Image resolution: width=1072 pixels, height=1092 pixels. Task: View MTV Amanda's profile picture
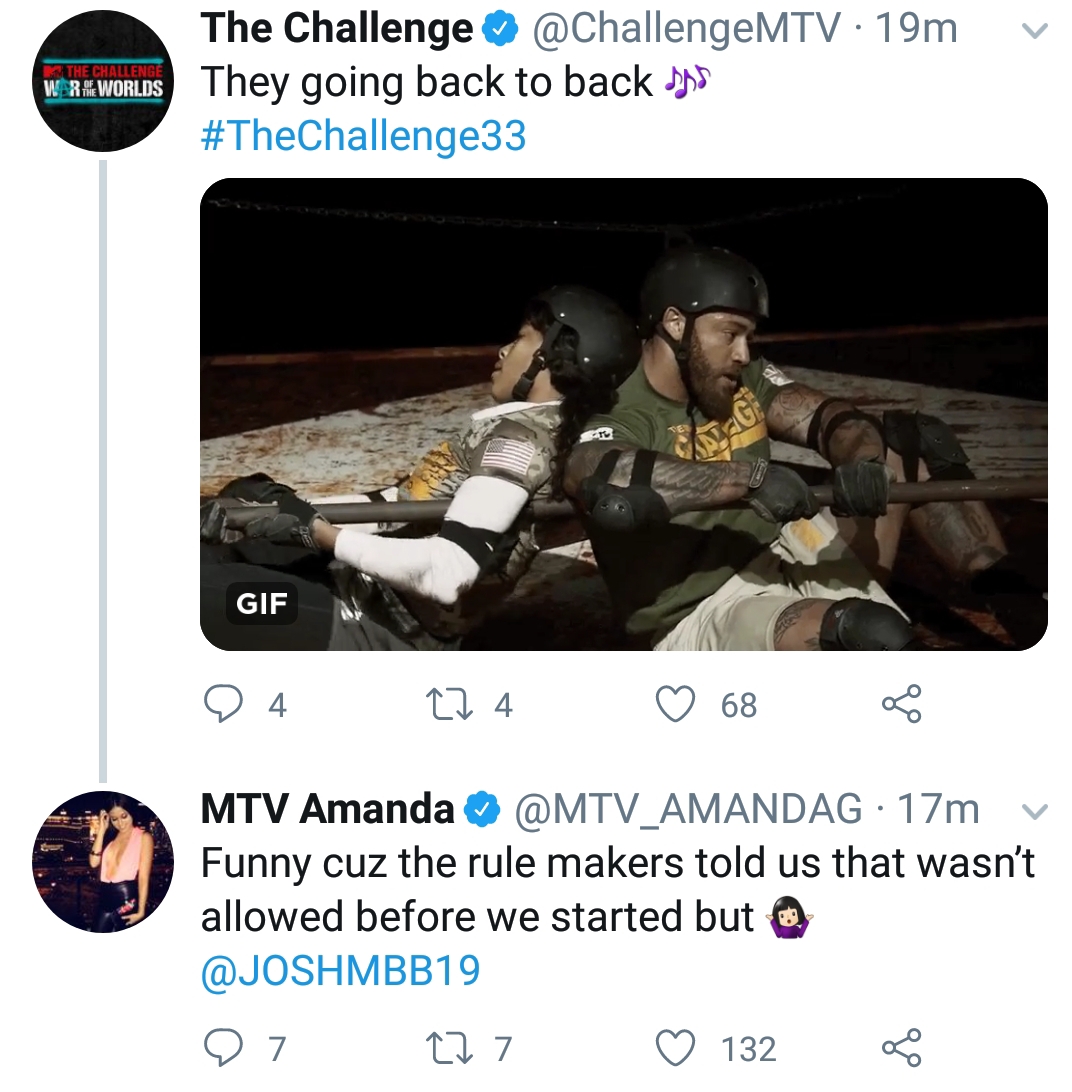103,861
